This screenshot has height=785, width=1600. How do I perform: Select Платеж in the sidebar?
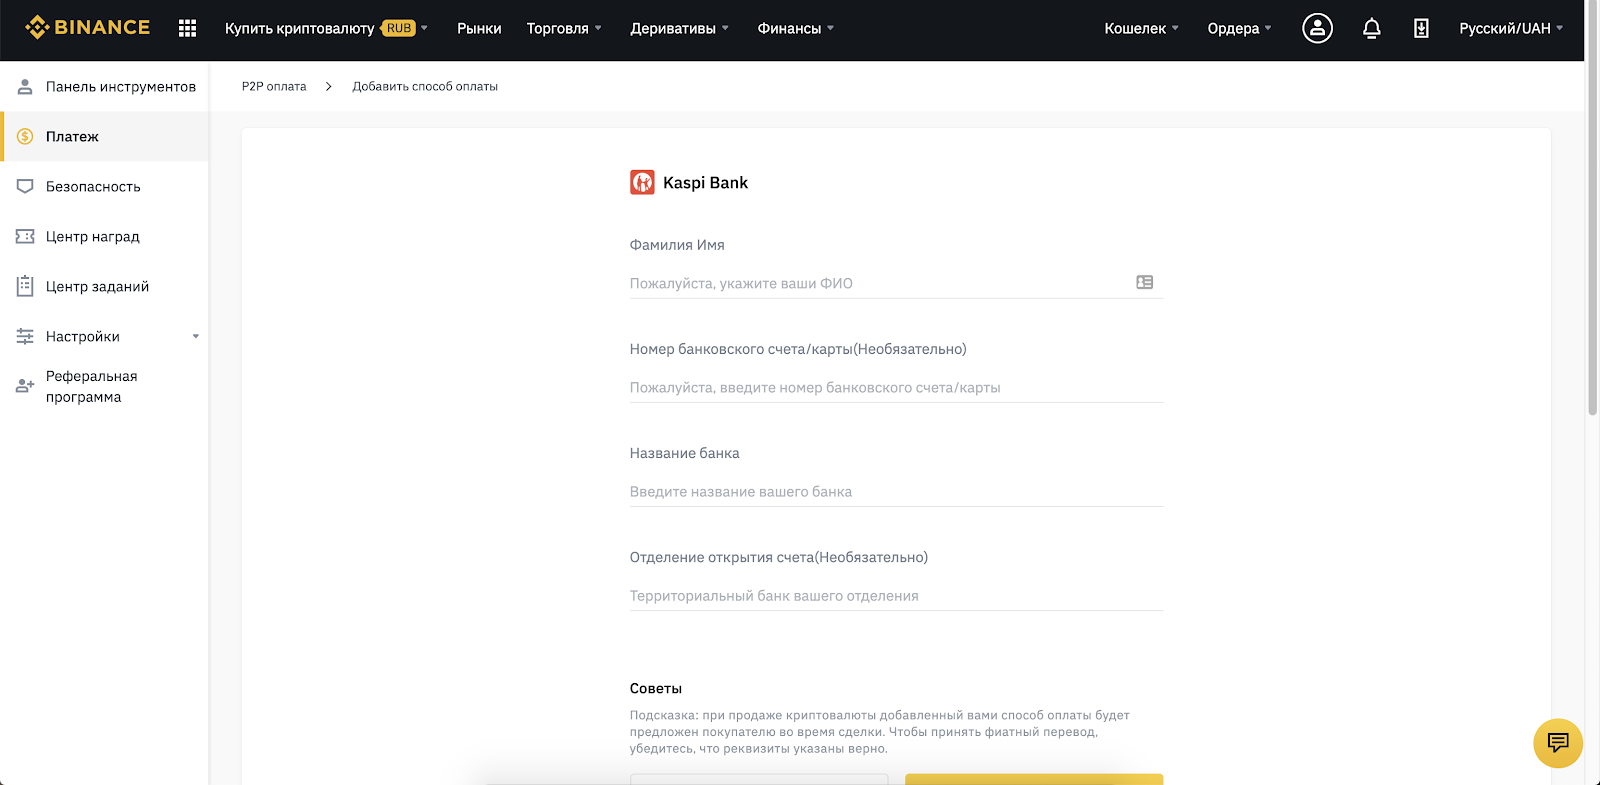tap(104, 137)
